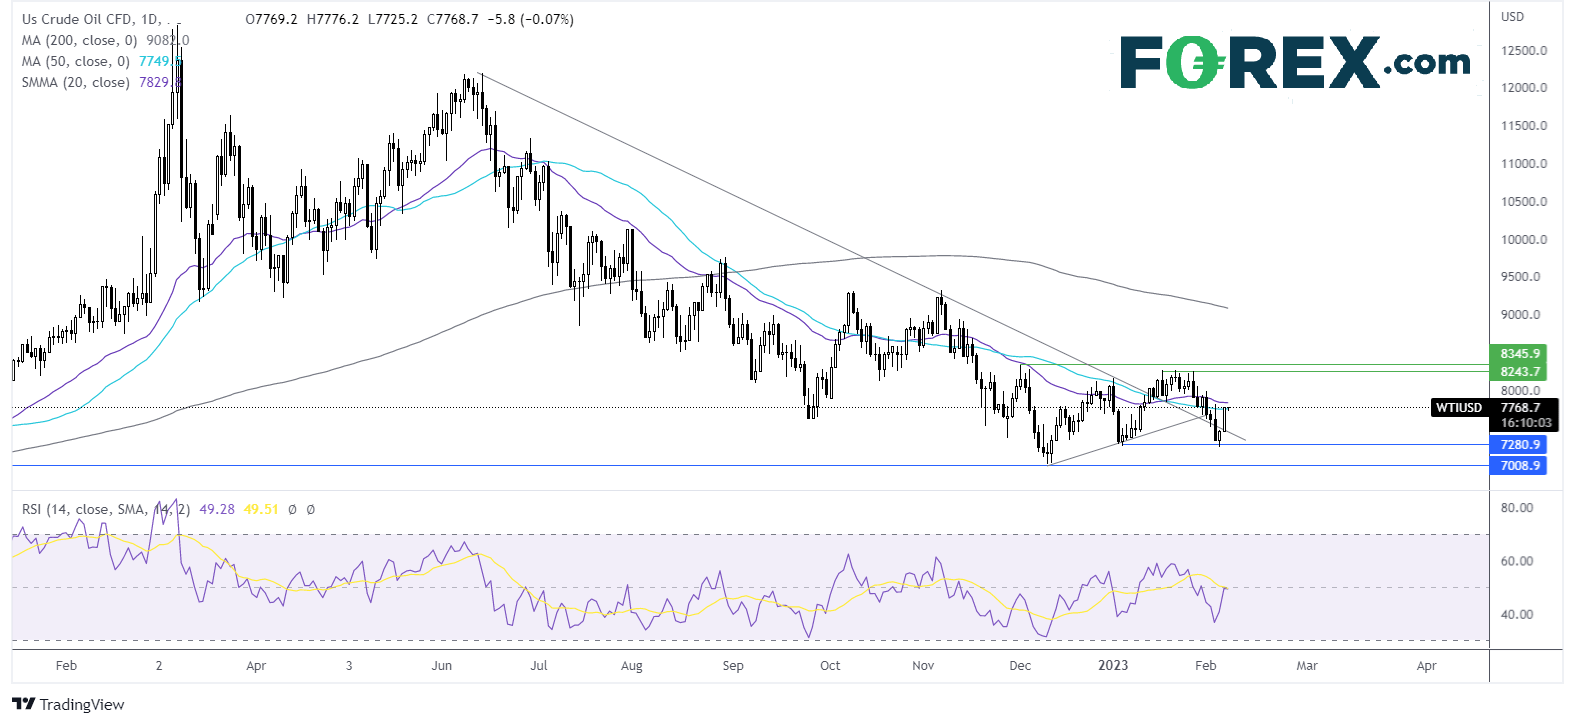
Task: Click the Us Crude Oil CFD symbol title
Action: 91,19
